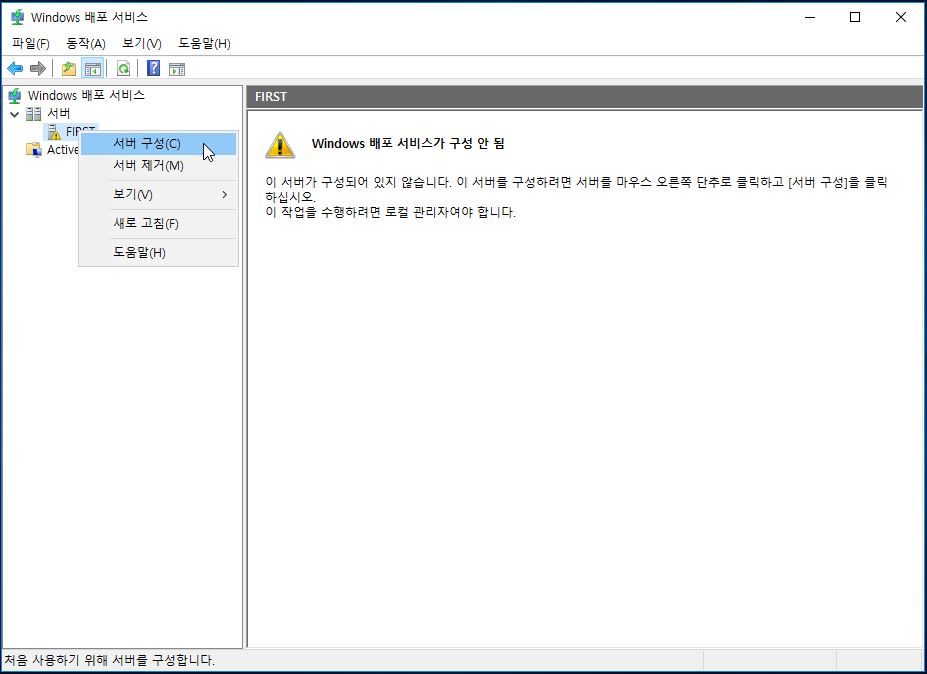Open the 도움말(H) menu in the menu bar
The height and width of the screenshot is (674, 927).
pyautogui.click(x=205, y=43)
